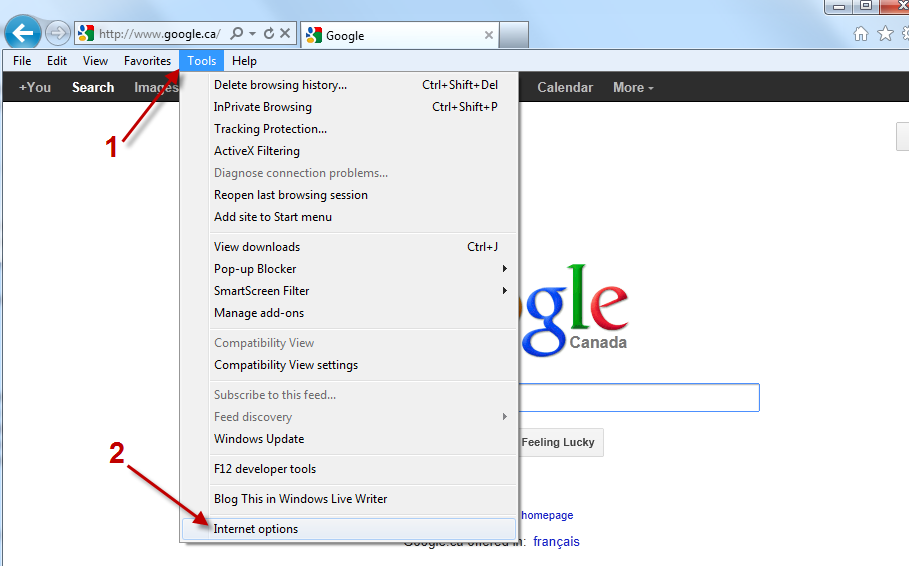Image resolution: width=909 pixels, height=566 pixels.
Task: Click Search in Google bar
Action: [x=93, y=88]
